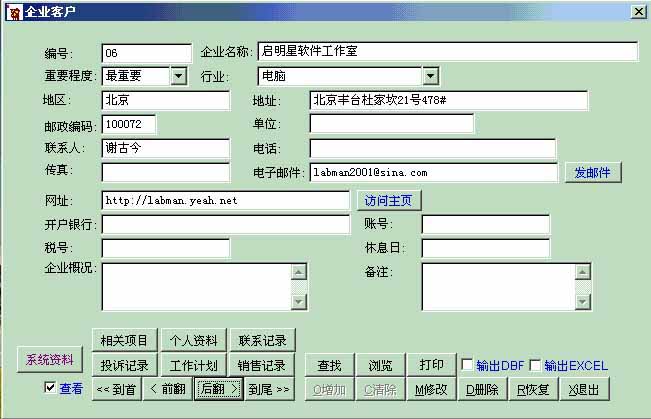Viewport: 651px width, 419px height.
Task: Click down arrow of 备注 scrollbar
Action: 582,301
